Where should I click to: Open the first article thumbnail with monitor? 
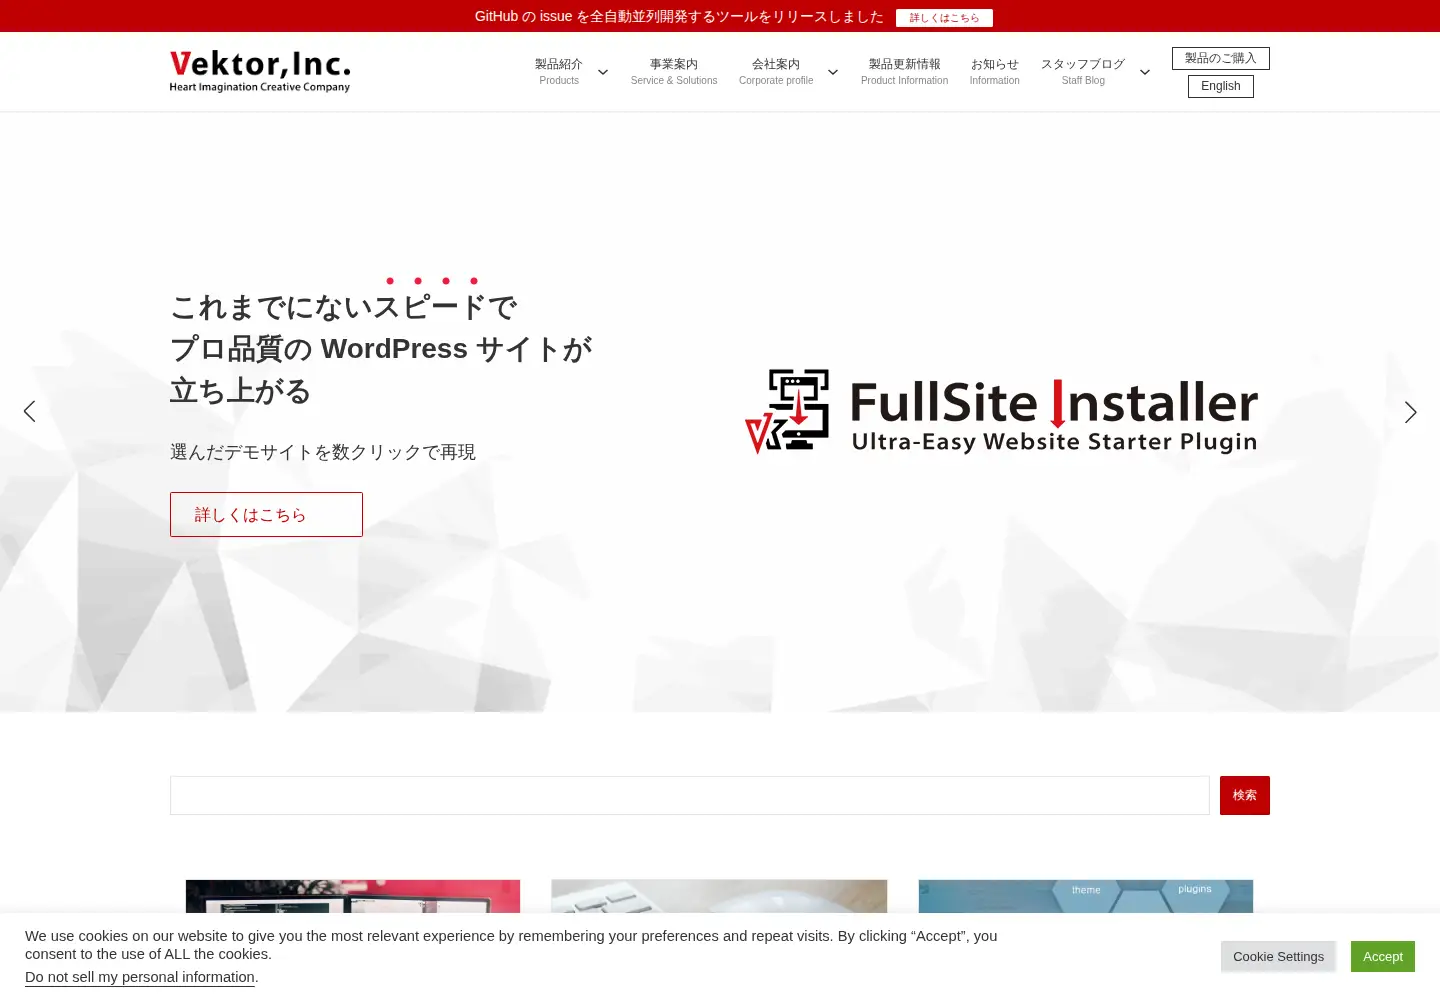point(353,897)
